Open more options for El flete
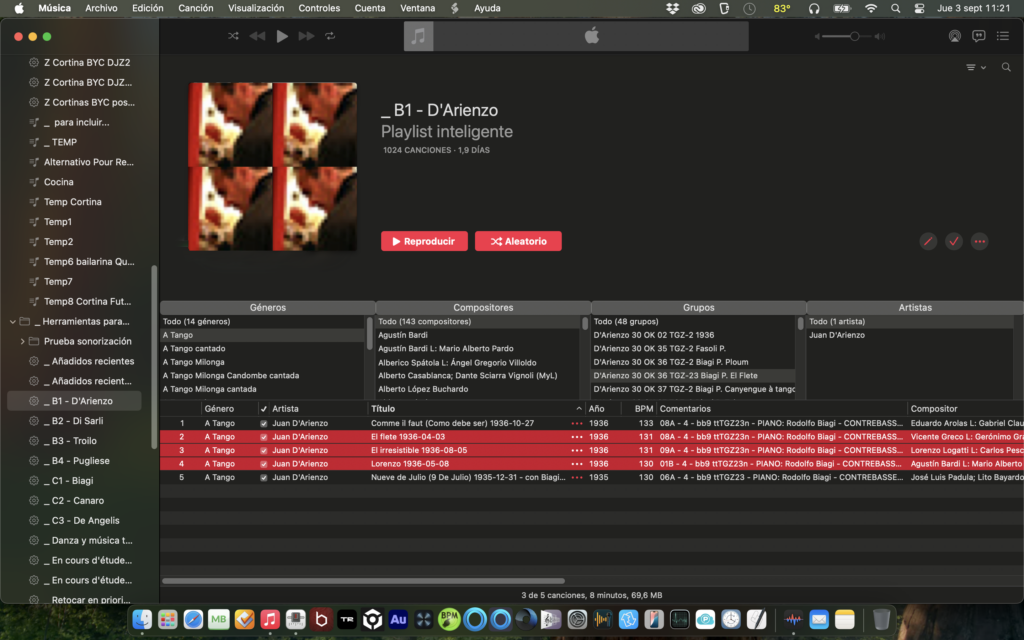 coord(577,437)
